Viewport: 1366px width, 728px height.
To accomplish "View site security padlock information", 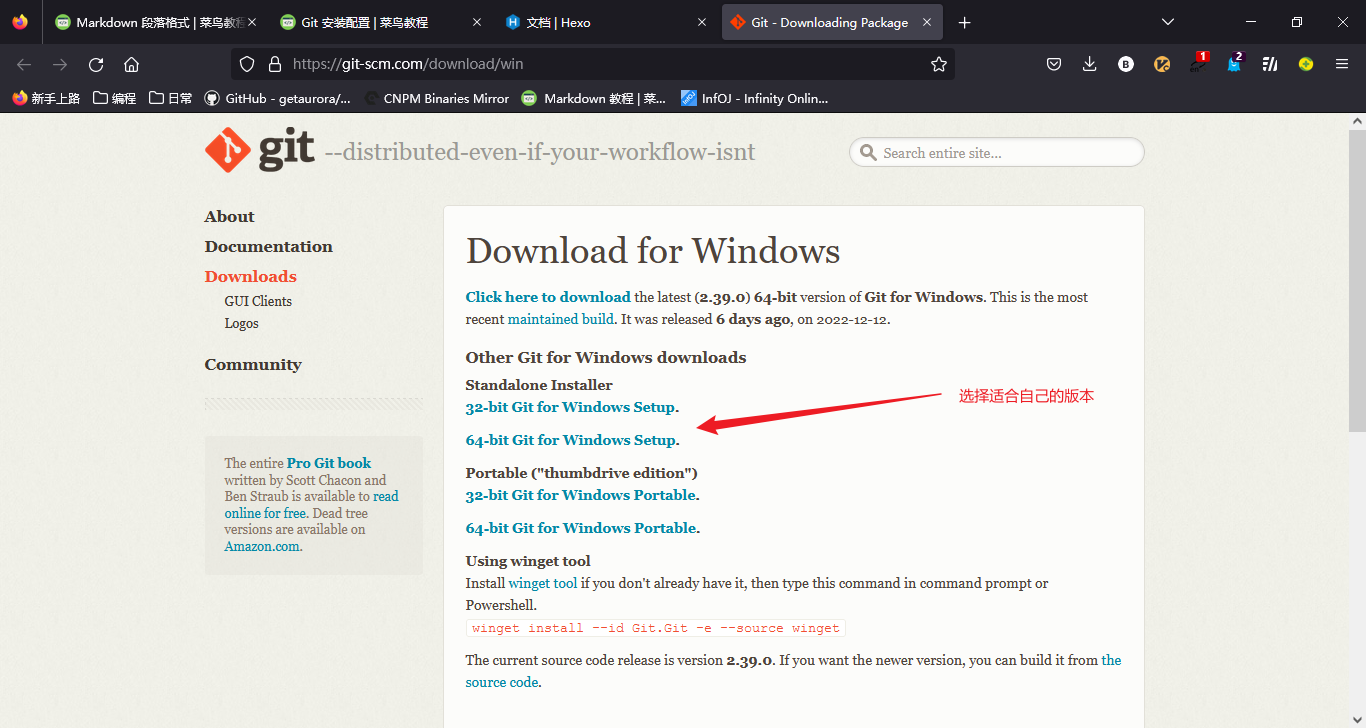I will [x=275, y=64].
